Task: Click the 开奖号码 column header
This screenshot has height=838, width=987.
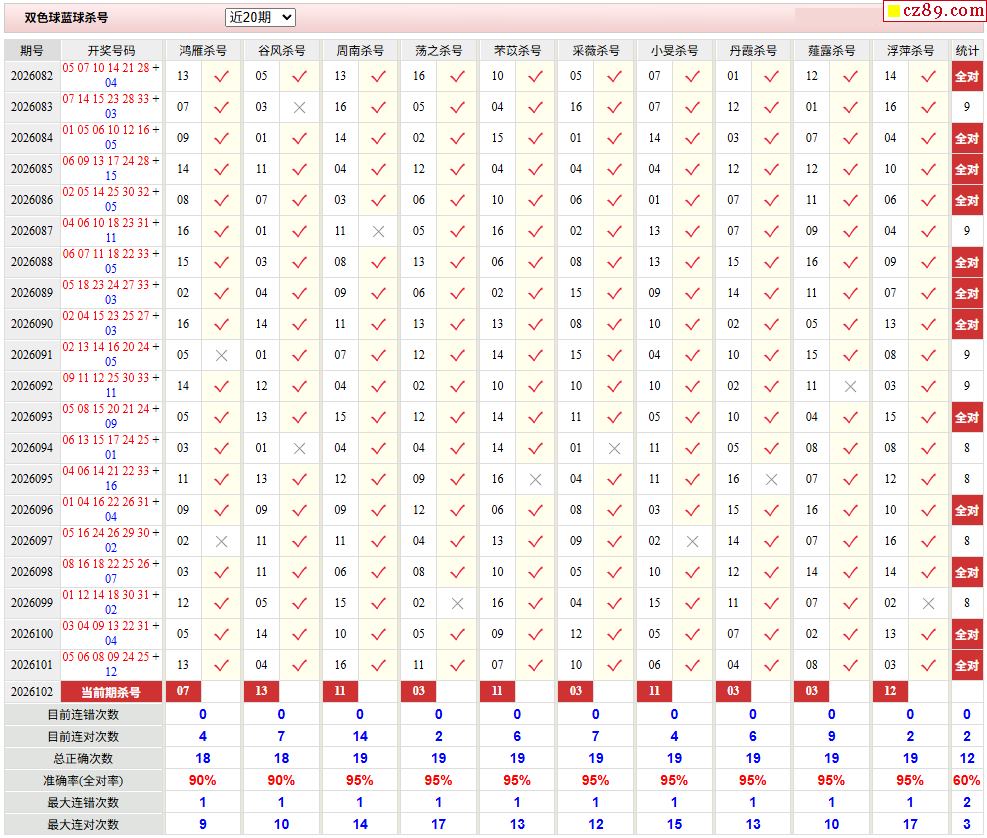Action: pos(111,50)
